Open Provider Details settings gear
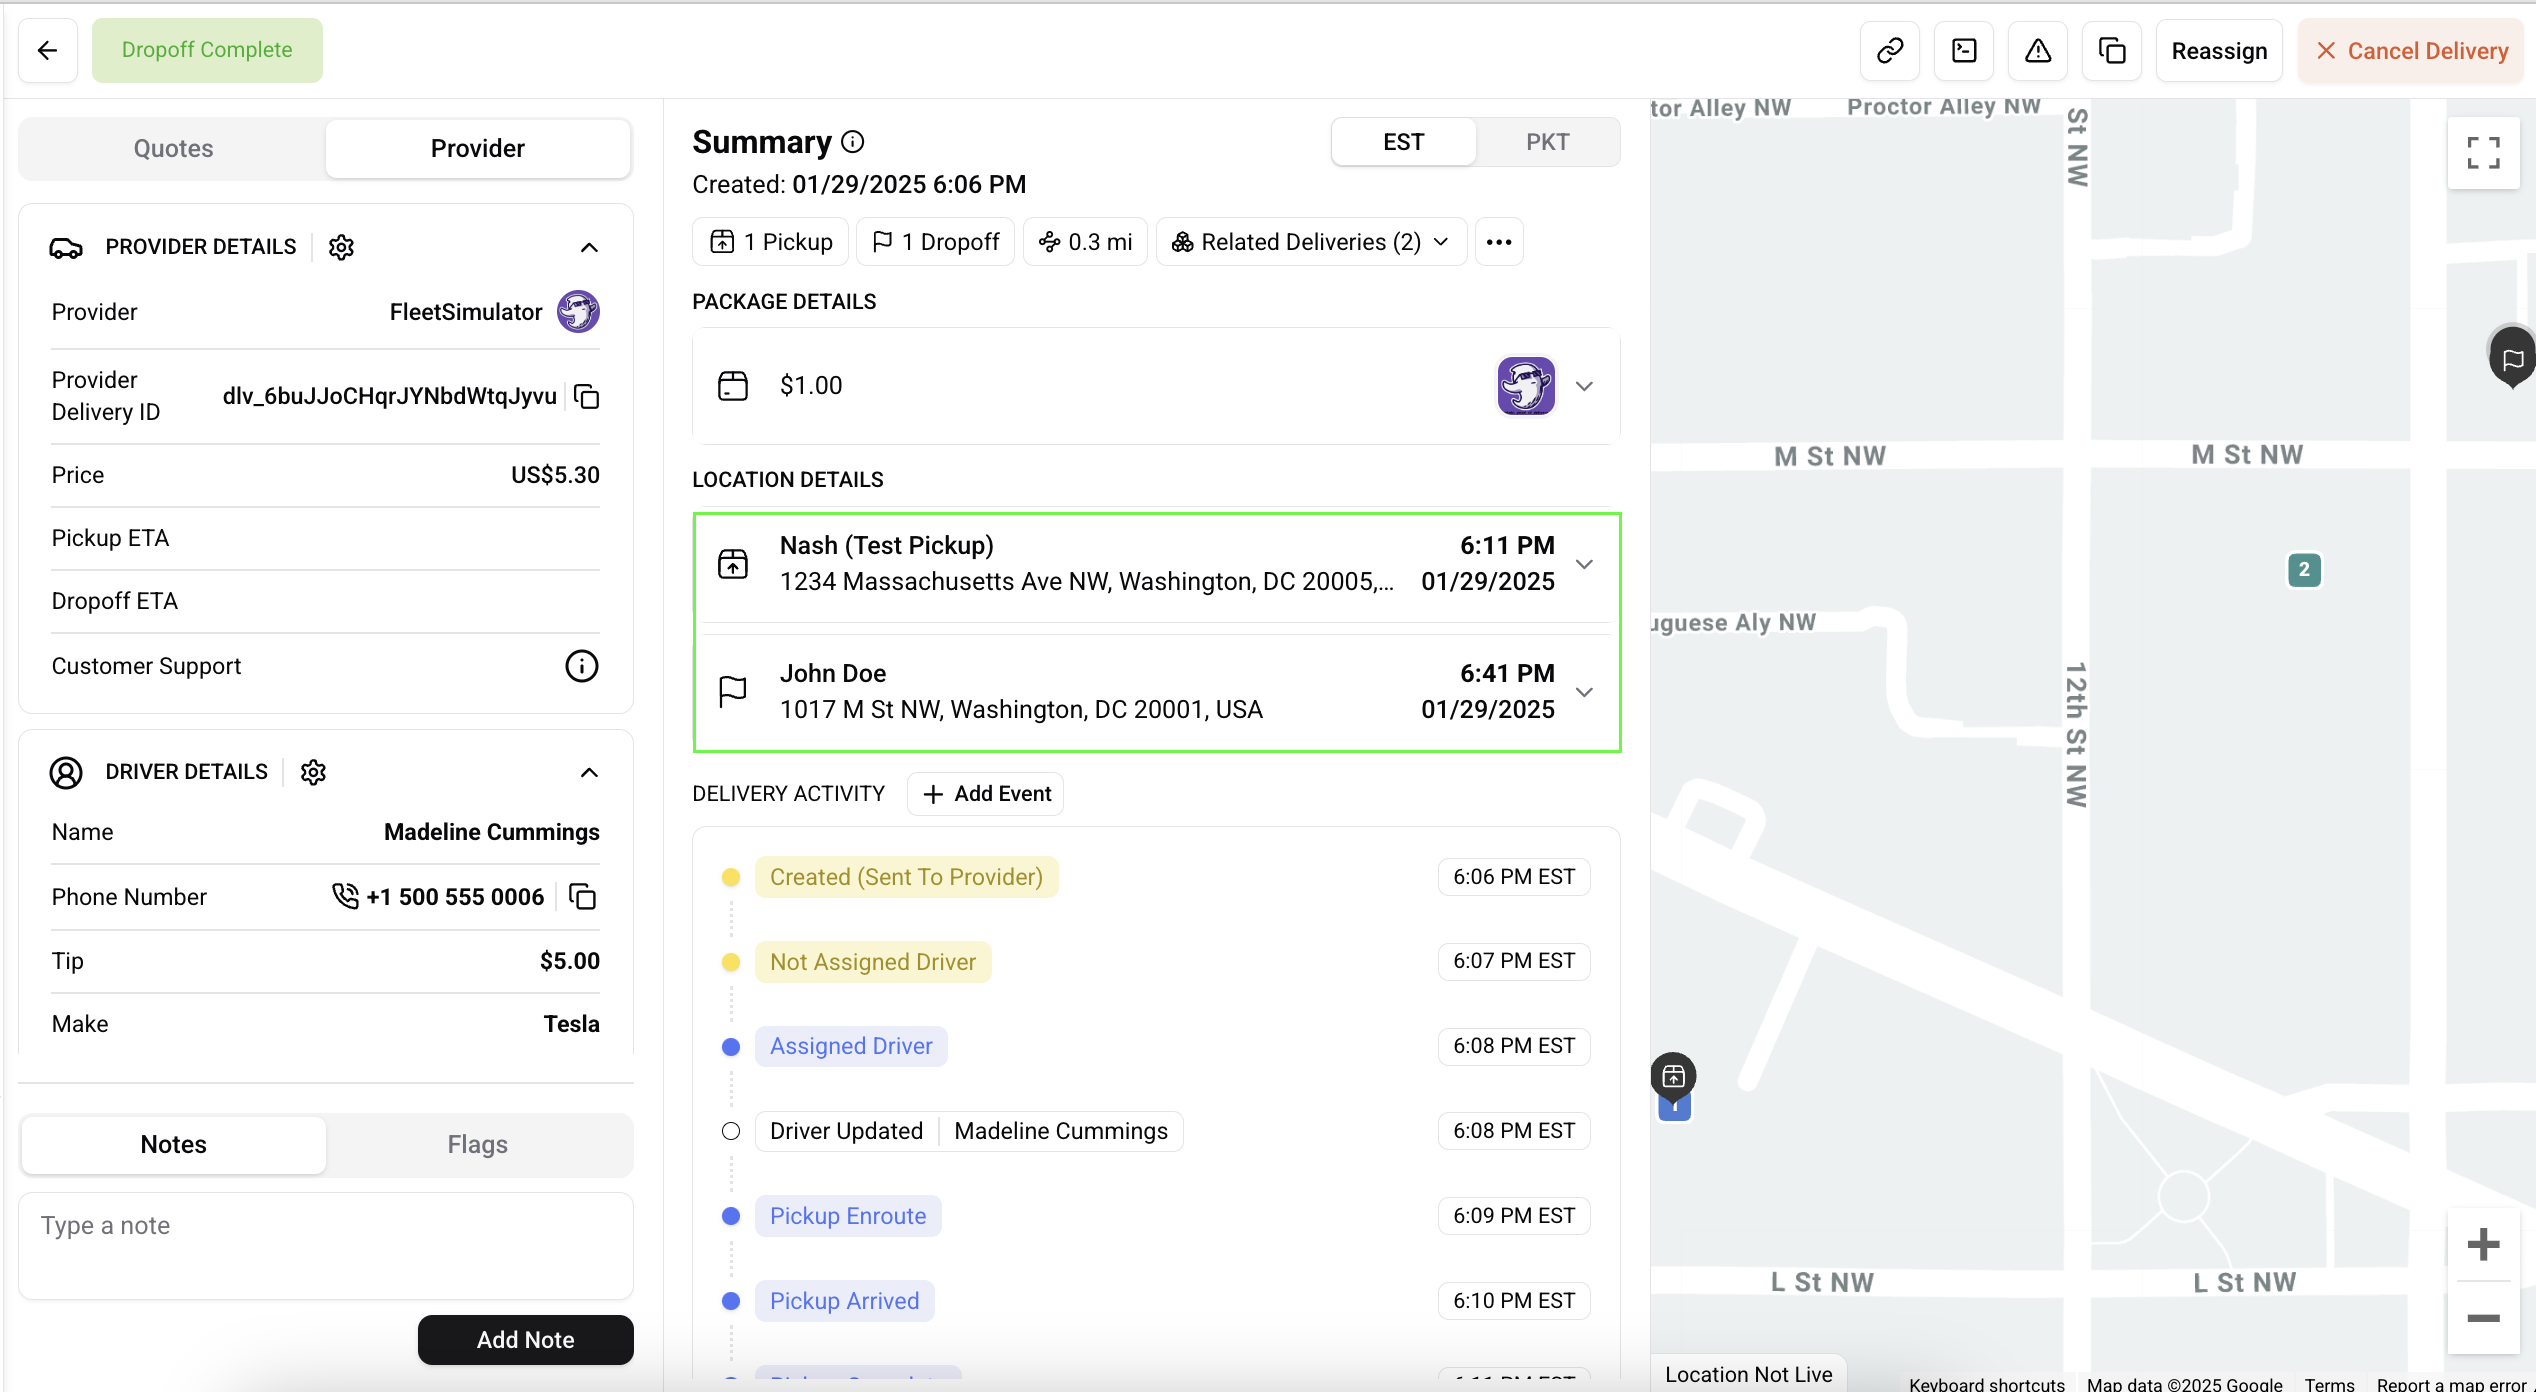The image size is (2536, 1392). tap(341, 247)
